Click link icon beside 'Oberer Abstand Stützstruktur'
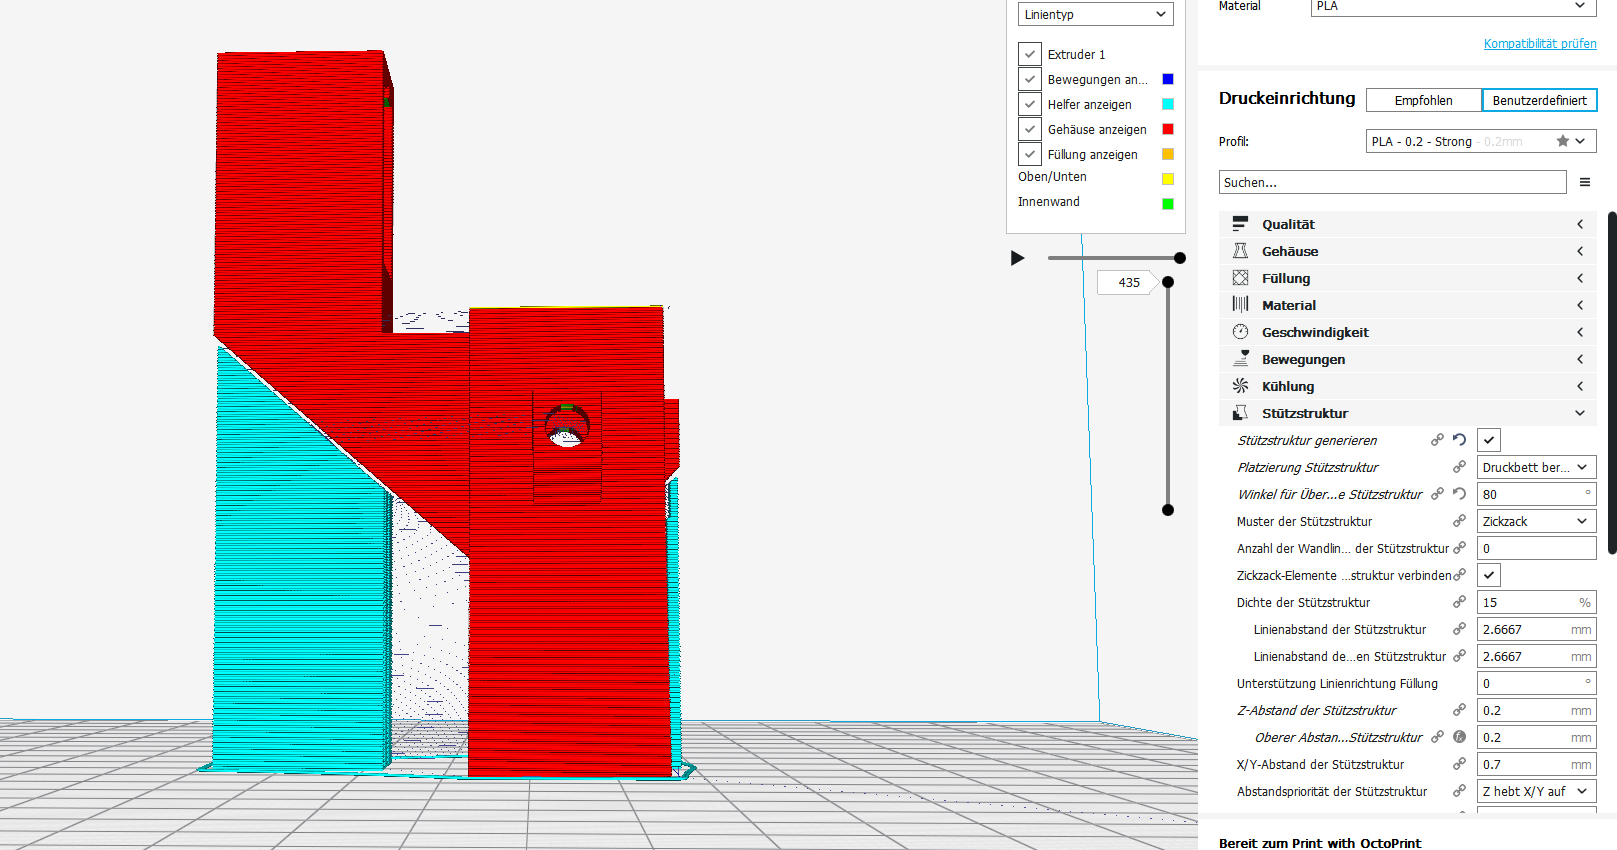Viewport: 1617px width, 850px height. (1437, 737)
